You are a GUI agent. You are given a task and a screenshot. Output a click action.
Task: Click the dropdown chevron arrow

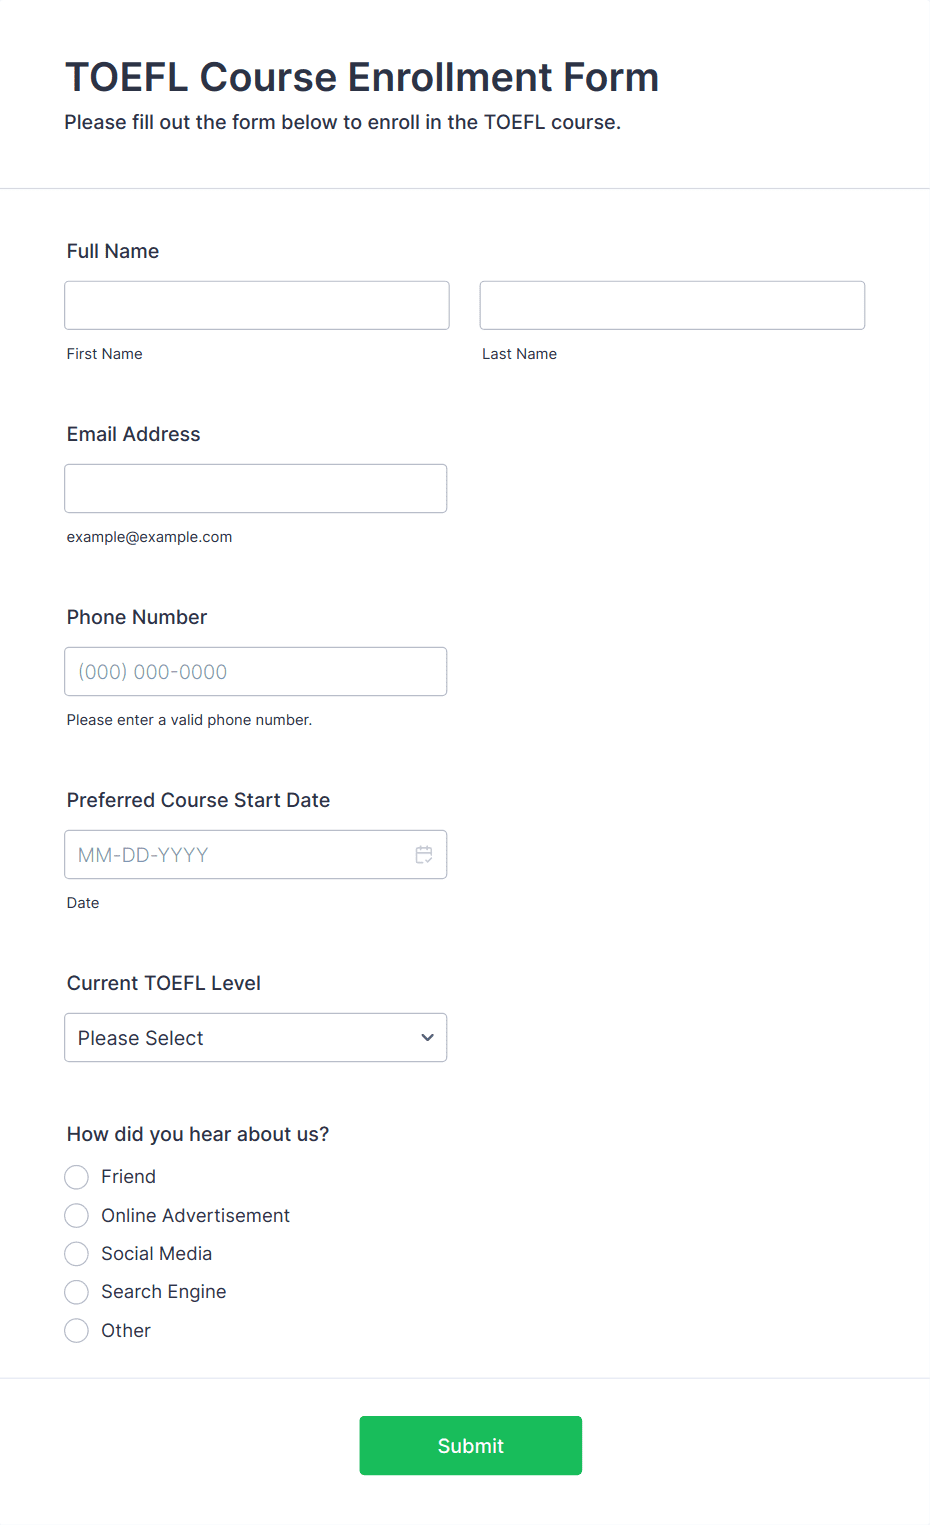pyautogui.click(x=427, y=1038)
